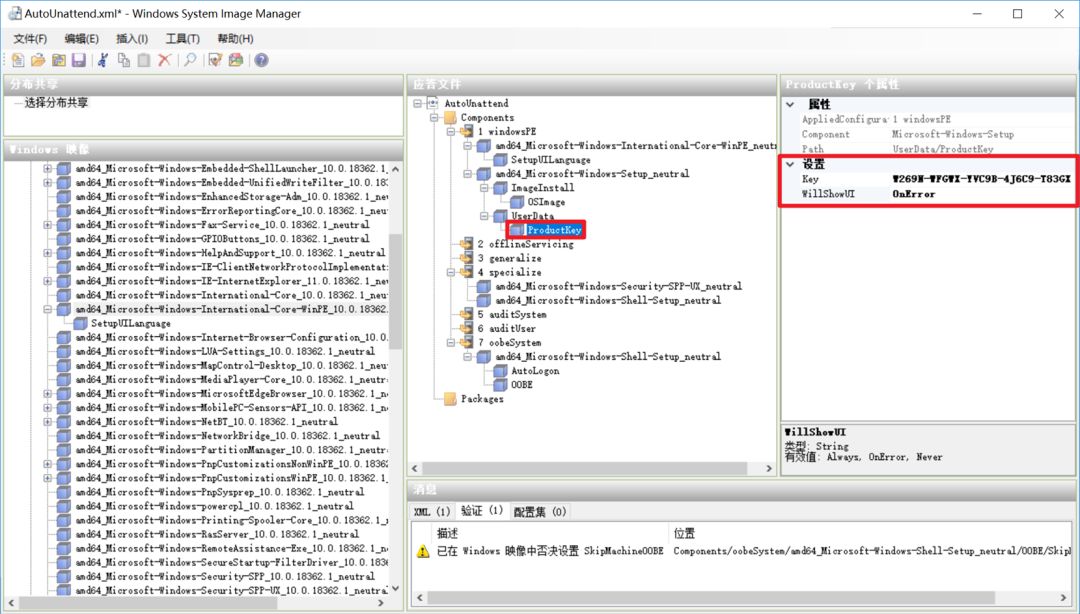The width and height of the screenshot is (1080, 614).
Task: Collapse the UserData tree node
Action: click(x=484, y=216)
